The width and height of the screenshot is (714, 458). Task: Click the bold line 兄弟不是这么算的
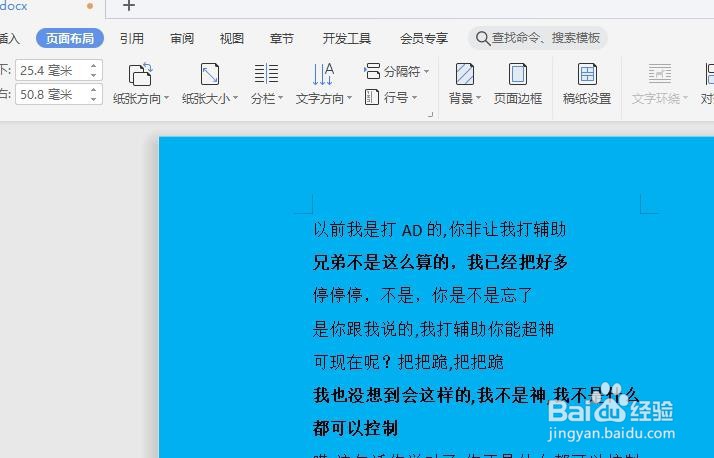point(440,262)
